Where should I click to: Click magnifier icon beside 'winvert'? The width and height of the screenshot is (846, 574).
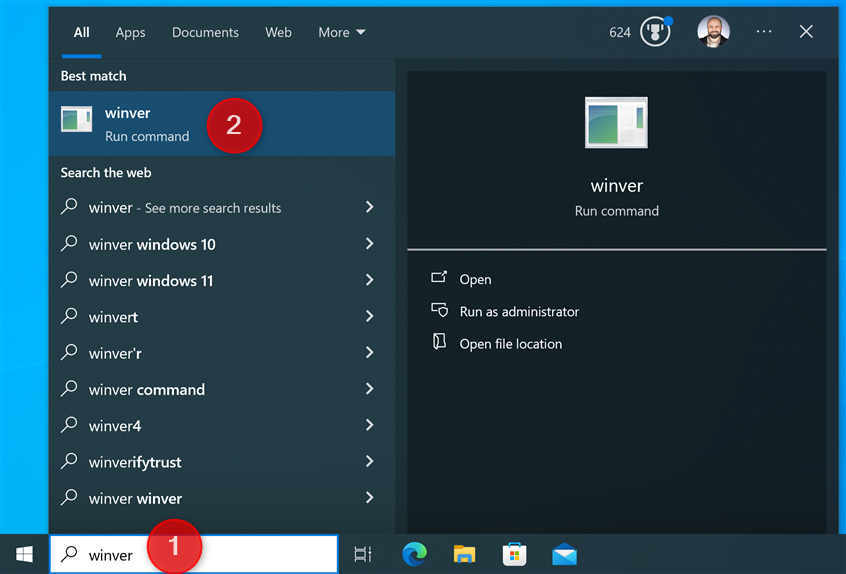coord(69,315)
